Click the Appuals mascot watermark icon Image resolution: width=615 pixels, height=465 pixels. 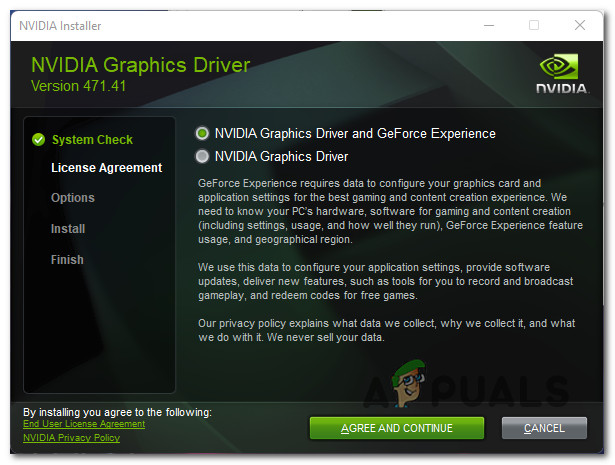(x=408, y=383)
